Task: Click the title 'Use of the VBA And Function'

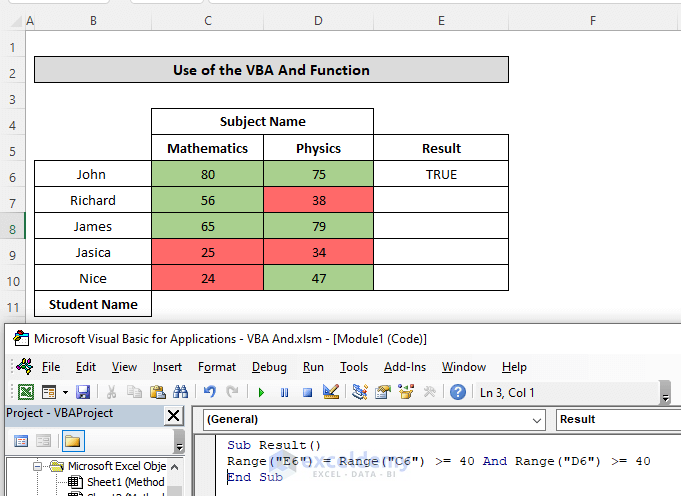Action: coord(271,69)
